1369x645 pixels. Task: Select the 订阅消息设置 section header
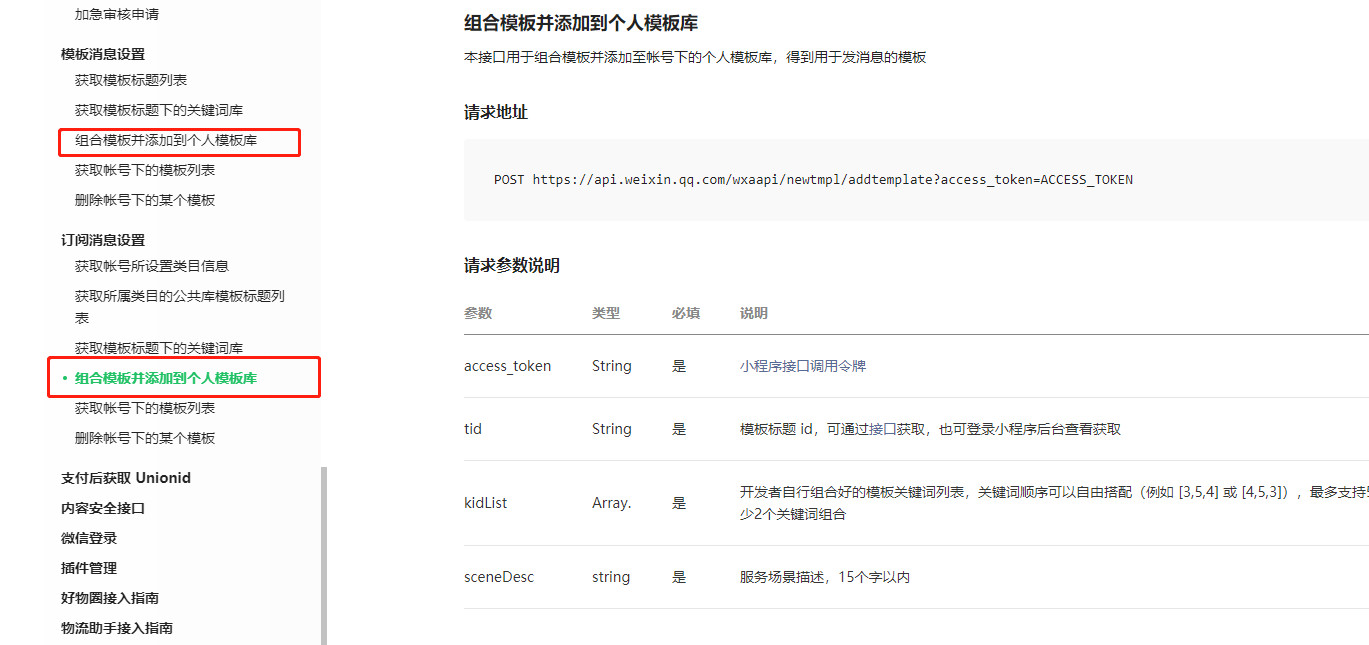click(x=102, y=240)
